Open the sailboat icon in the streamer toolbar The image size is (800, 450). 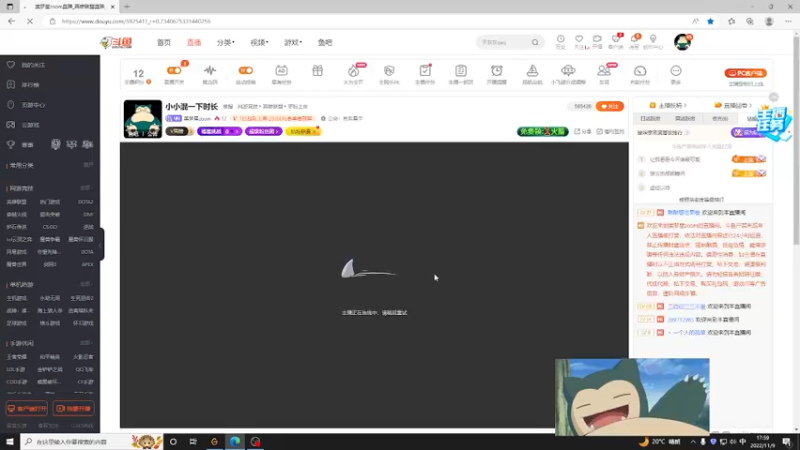click(x=532, y=70)
